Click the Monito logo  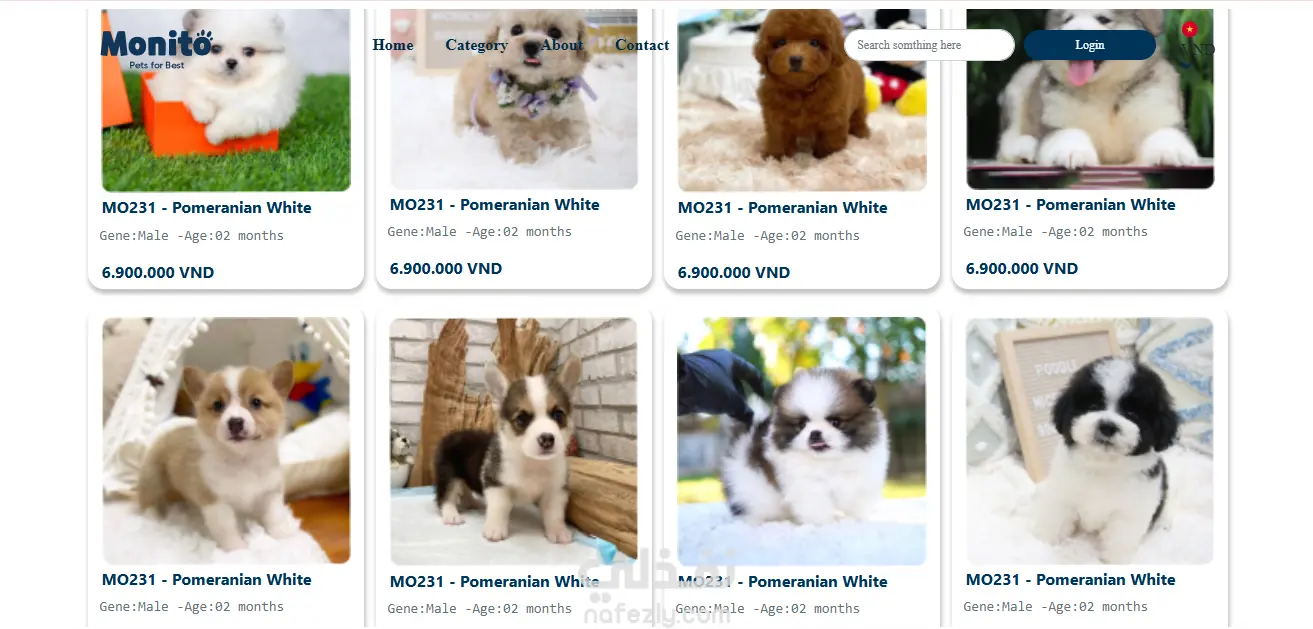pos(156,48)
